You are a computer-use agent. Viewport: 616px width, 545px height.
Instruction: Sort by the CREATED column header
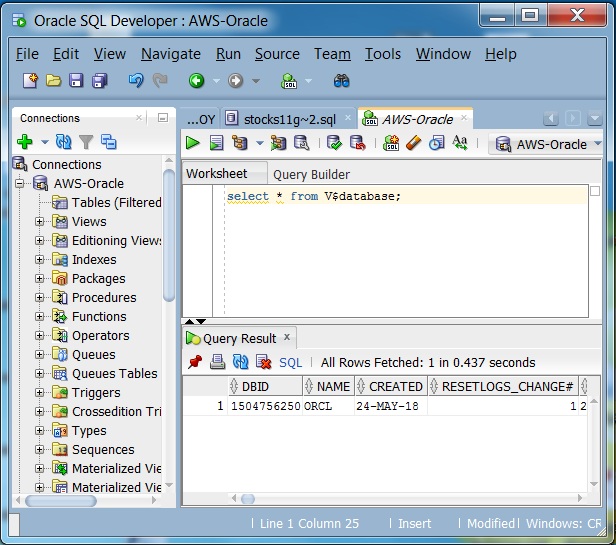point(391,387)
